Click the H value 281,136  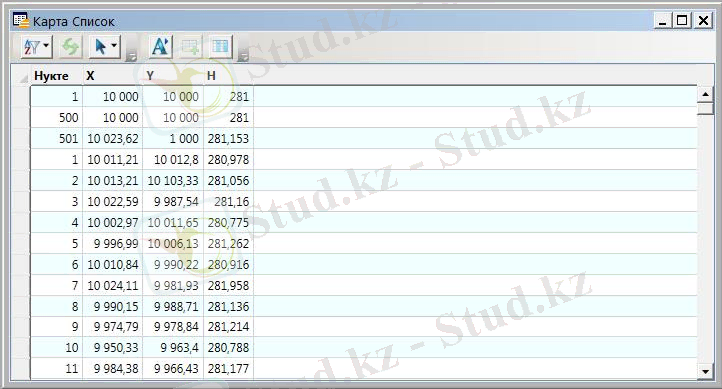228,307
